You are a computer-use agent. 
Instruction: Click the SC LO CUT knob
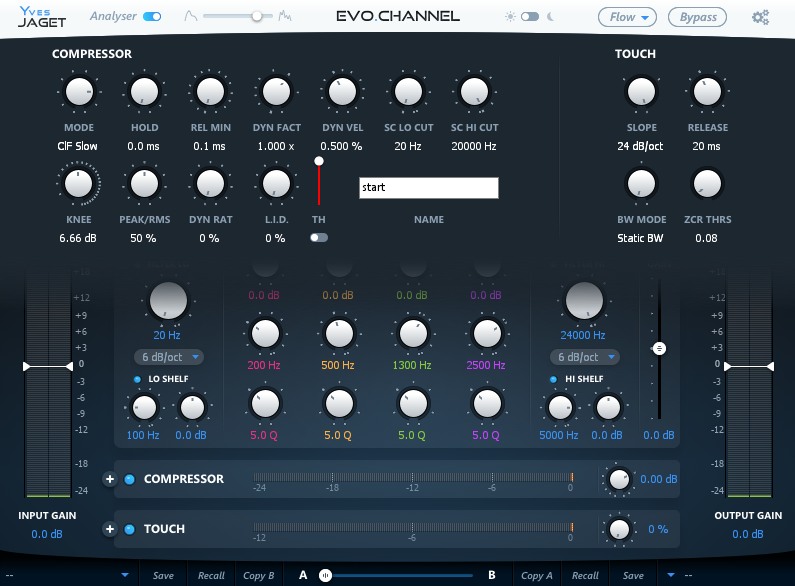(x=408, y=92)
